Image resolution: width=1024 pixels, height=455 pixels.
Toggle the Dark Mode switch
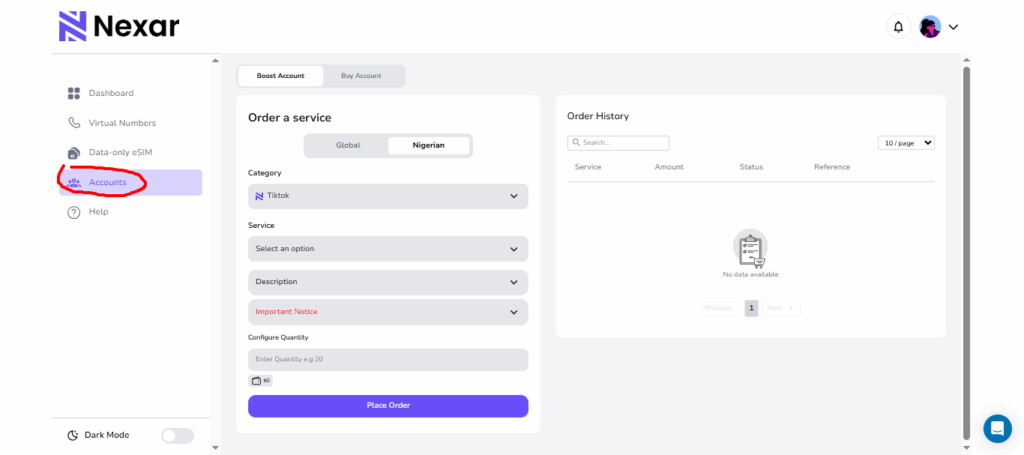click(x=177, y=435)
